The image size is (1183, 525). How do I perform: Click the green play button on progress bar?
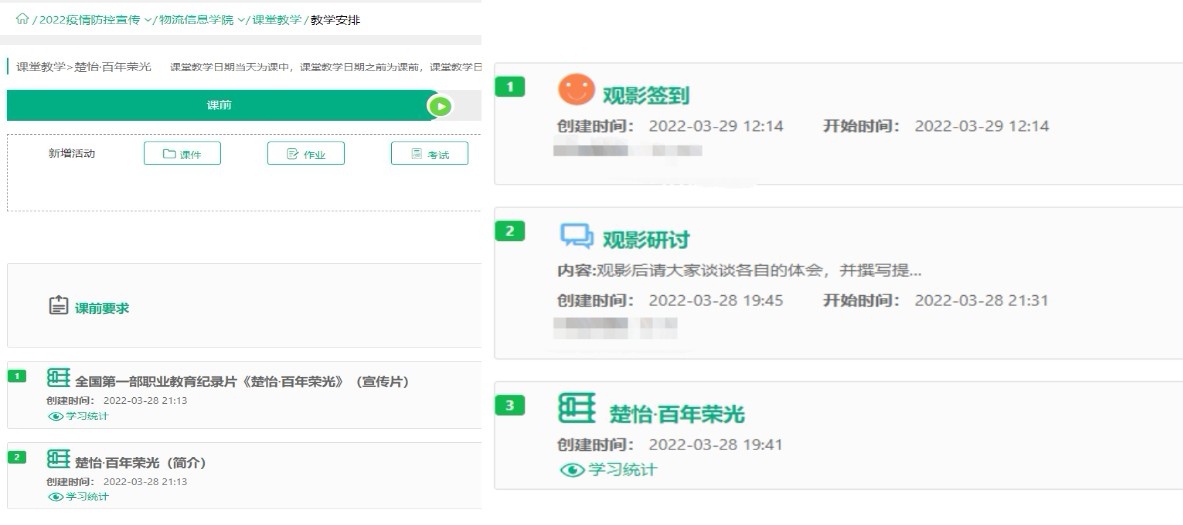pos(440,106)
